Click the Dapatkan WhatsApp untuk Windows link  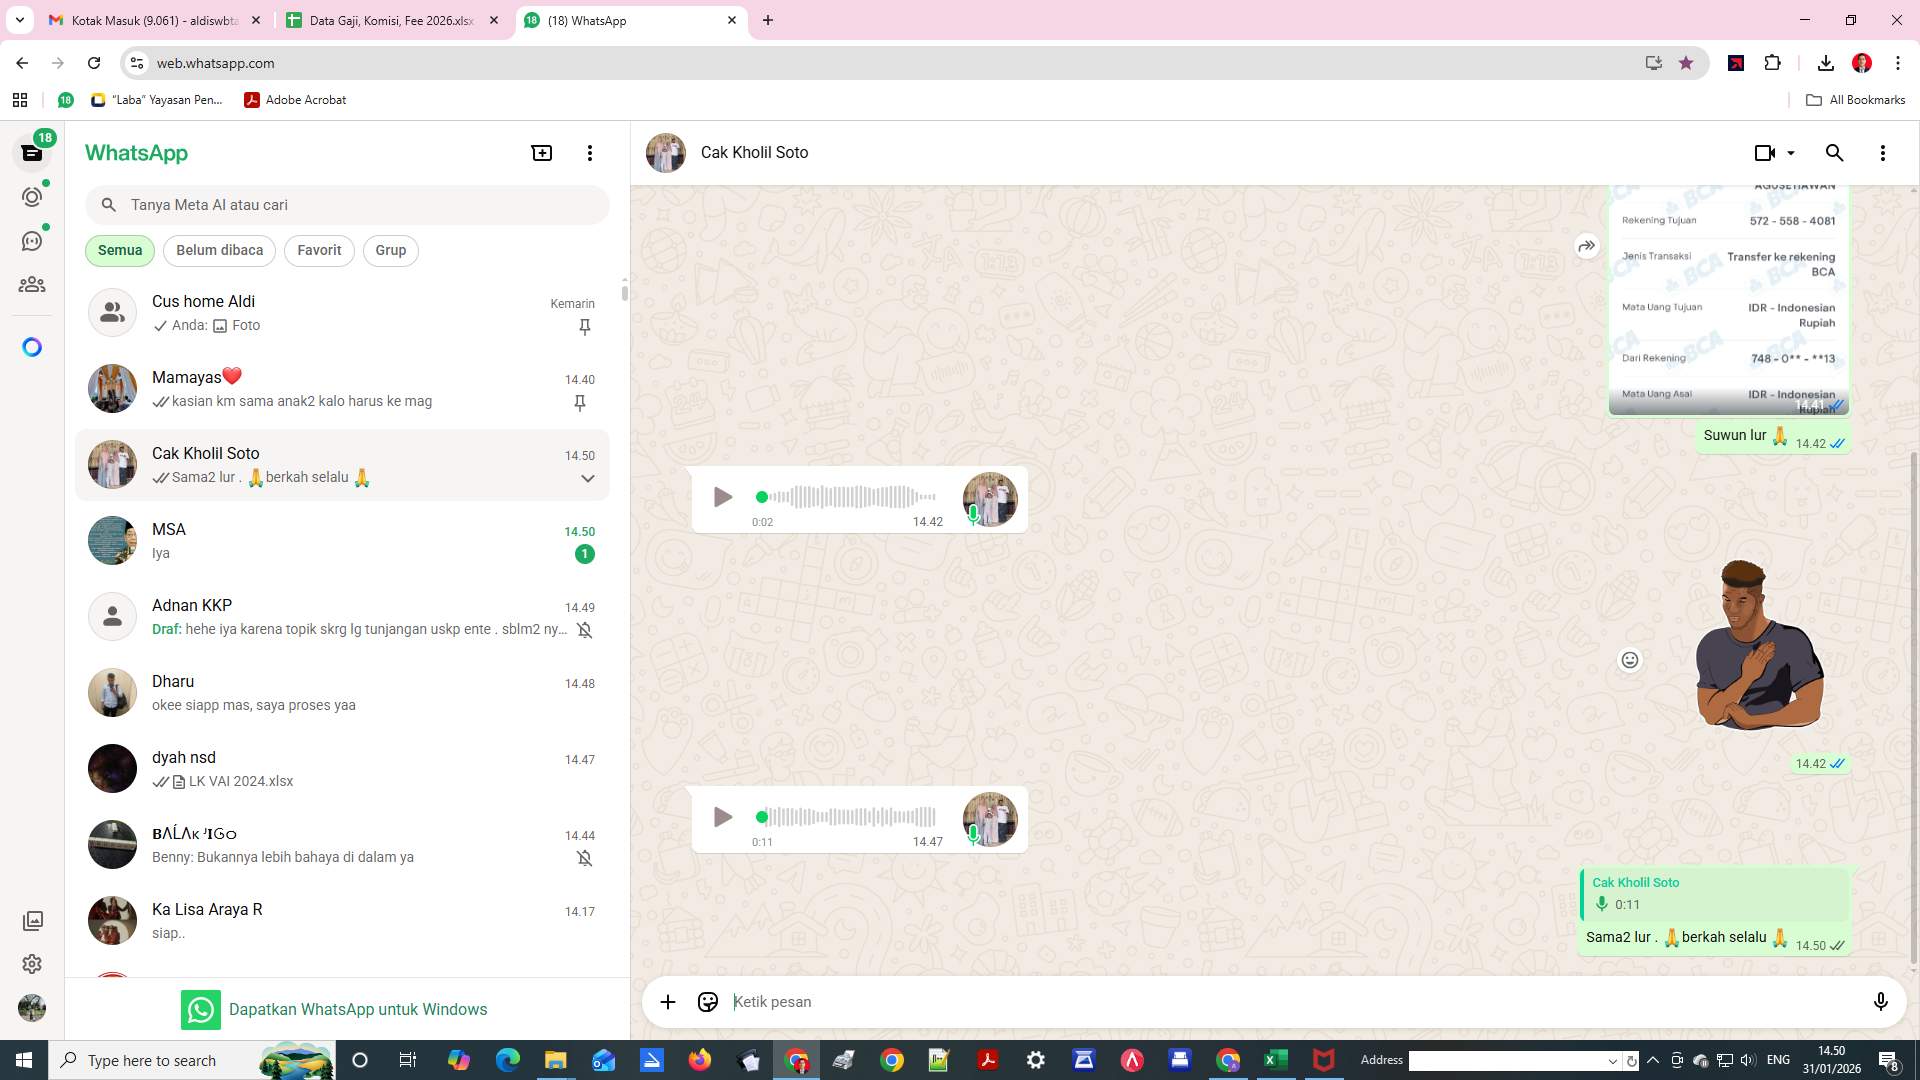click(x=358, y=1009)
